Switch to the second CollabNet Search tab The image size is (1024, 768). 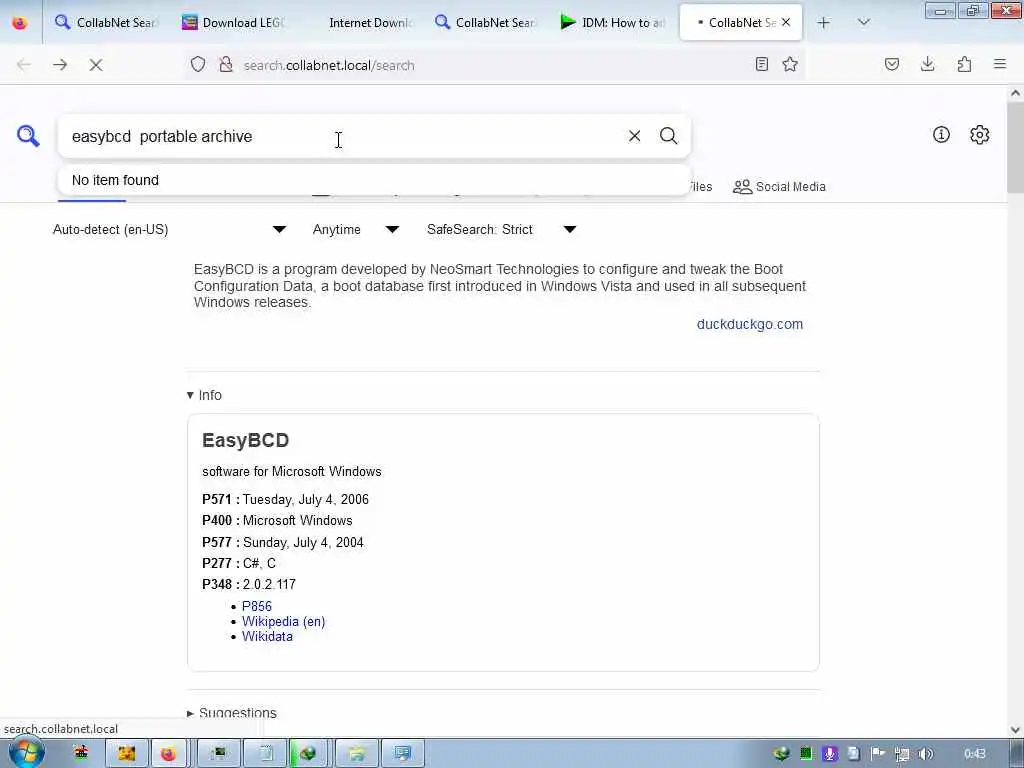486,23
